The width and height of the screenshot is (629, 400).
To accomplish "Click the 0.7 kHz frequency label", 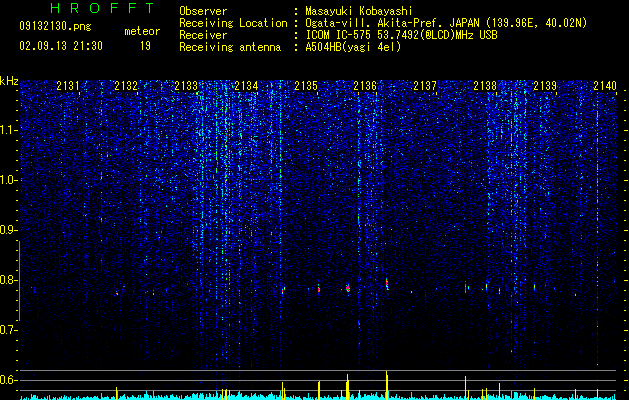I will [x=8, y=330].
